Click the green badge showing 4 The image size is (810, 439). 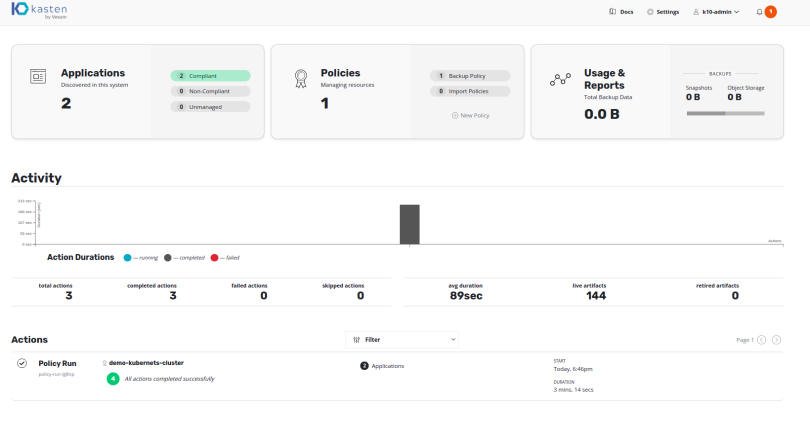point(113,379)
